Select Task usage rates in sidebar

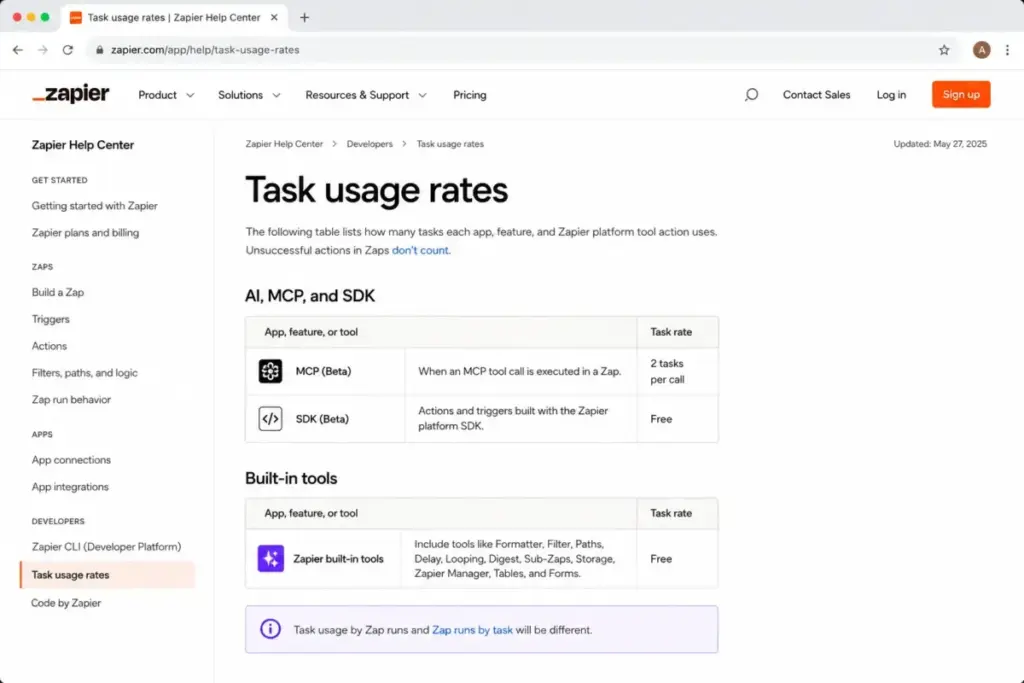tap(107, 575)
